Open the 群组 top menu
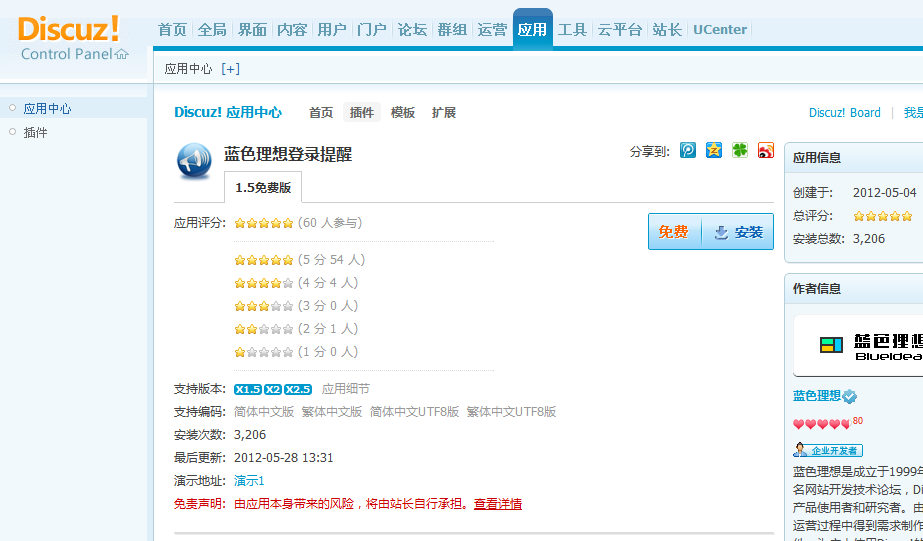 coord(452,29)
